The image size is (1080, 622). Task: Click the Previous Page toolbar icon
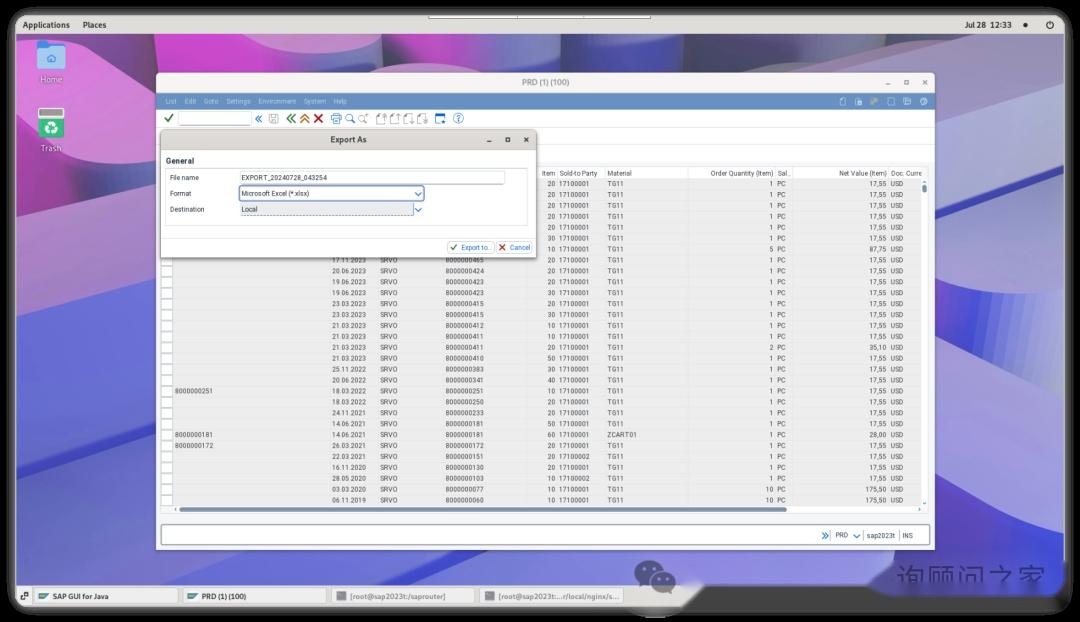(395, 118)
